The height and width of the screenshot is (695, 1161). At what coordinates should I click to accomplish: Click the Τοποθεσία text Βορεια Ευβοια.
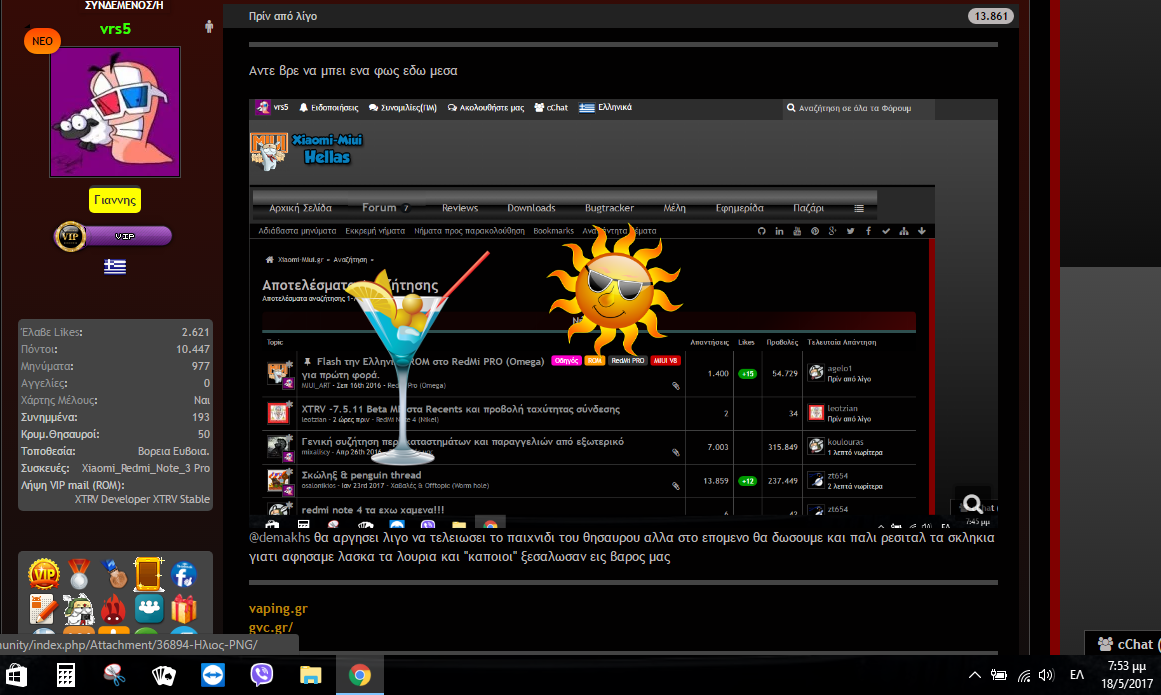(x=173, y=451)
